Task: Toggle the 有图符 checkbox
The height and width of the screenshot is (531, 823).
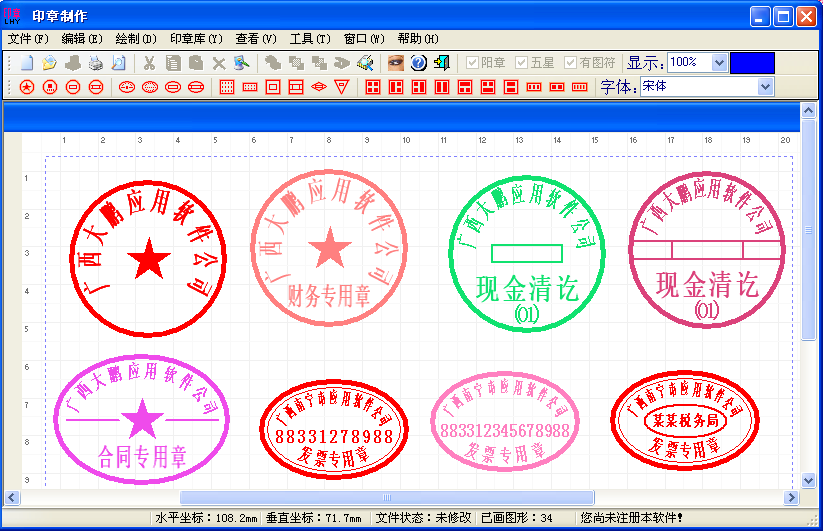Action: click(x=571, y=62)
